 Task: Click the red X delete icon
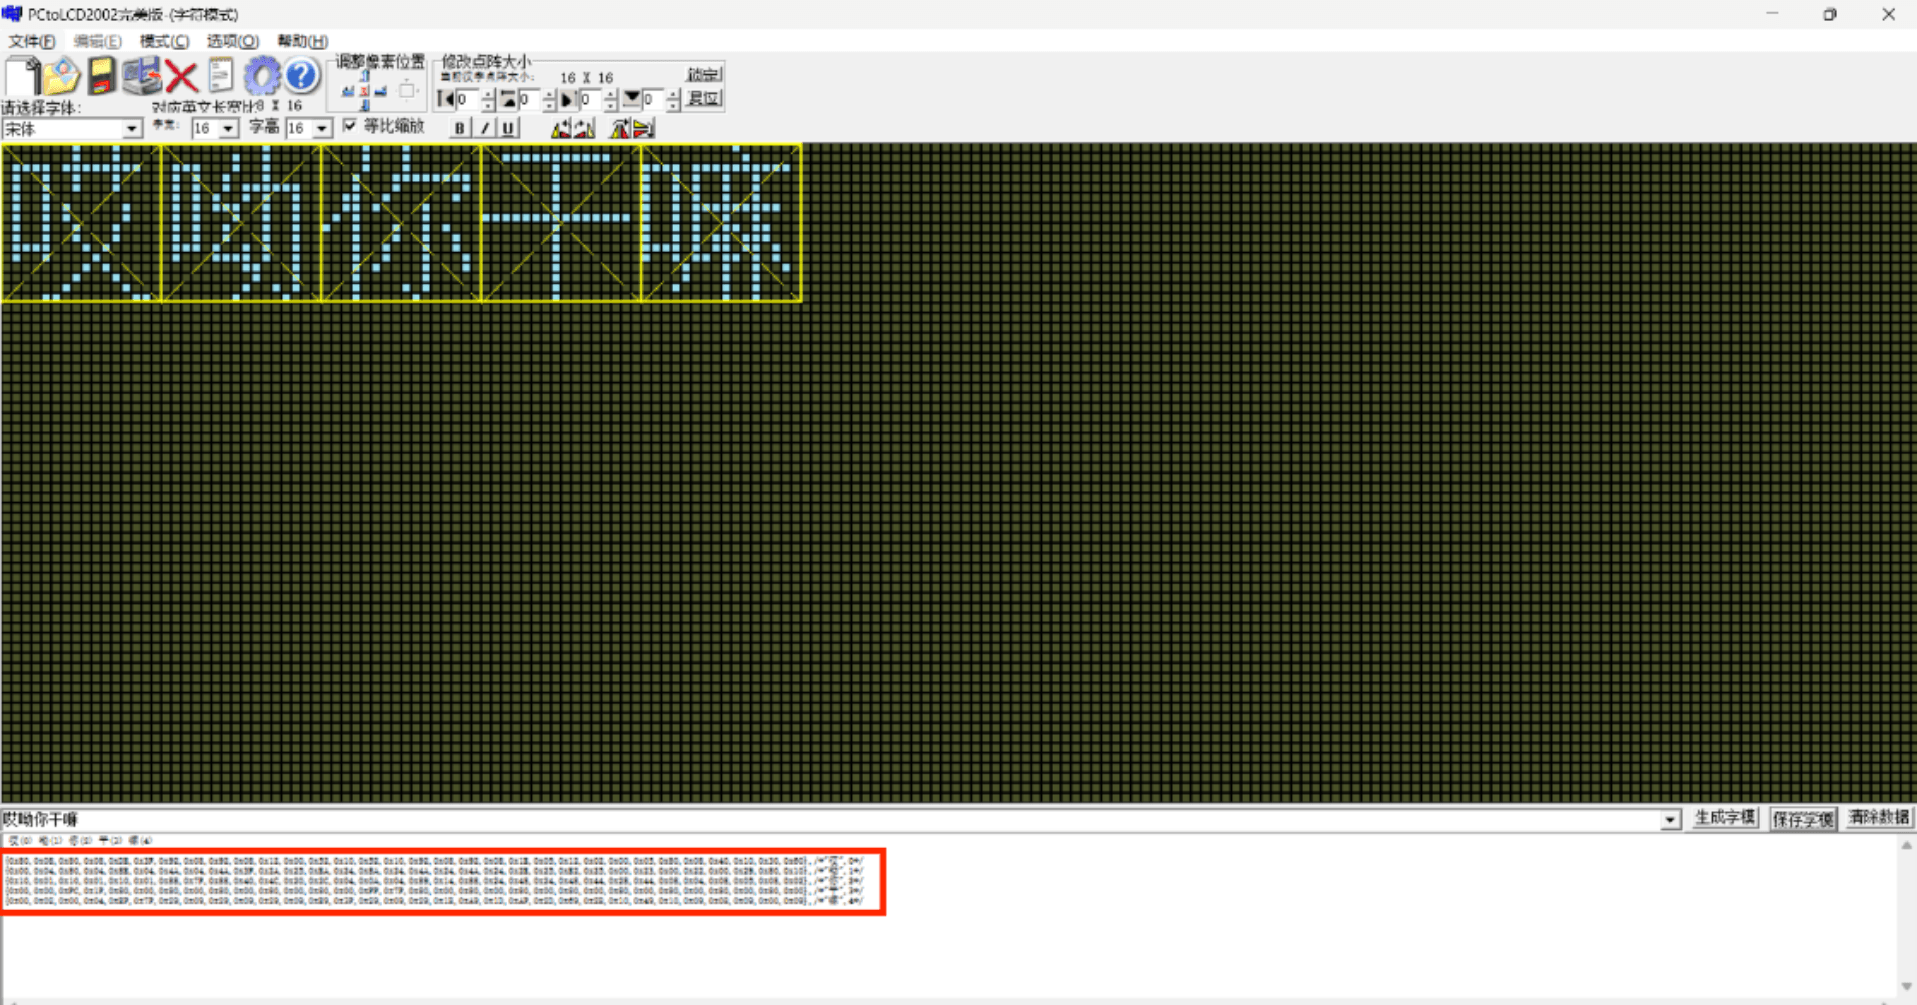181,76
